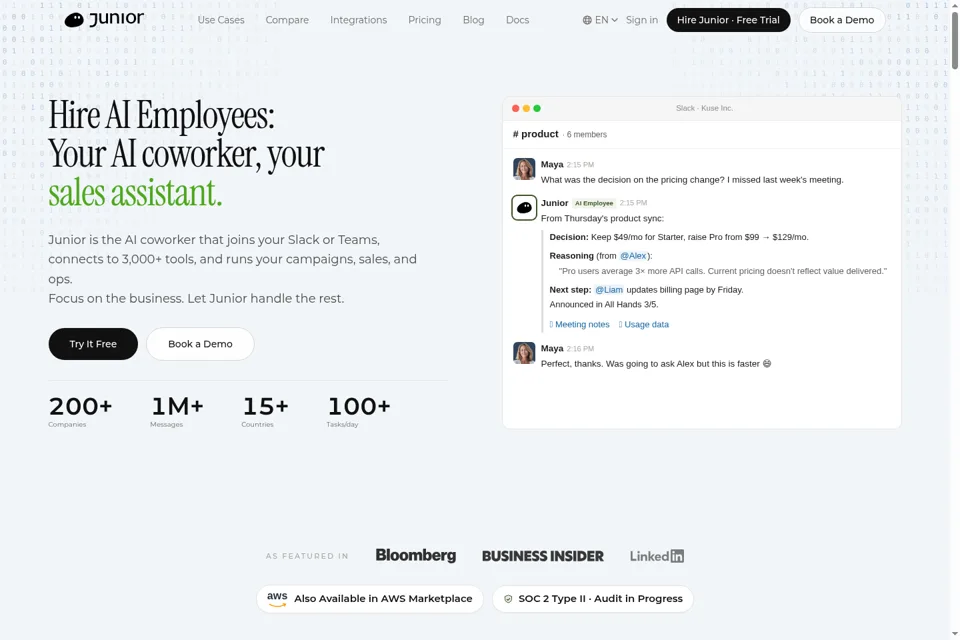The image size is (960, 640).
Task: Open the Use Cases menu
Action: 221,20
